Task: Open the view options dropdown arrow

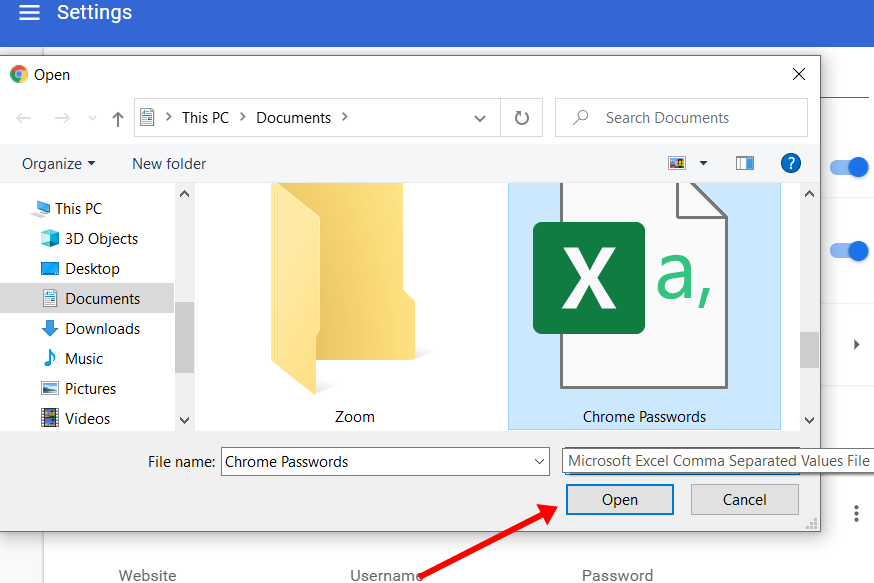Action: (x=703, y=163)
